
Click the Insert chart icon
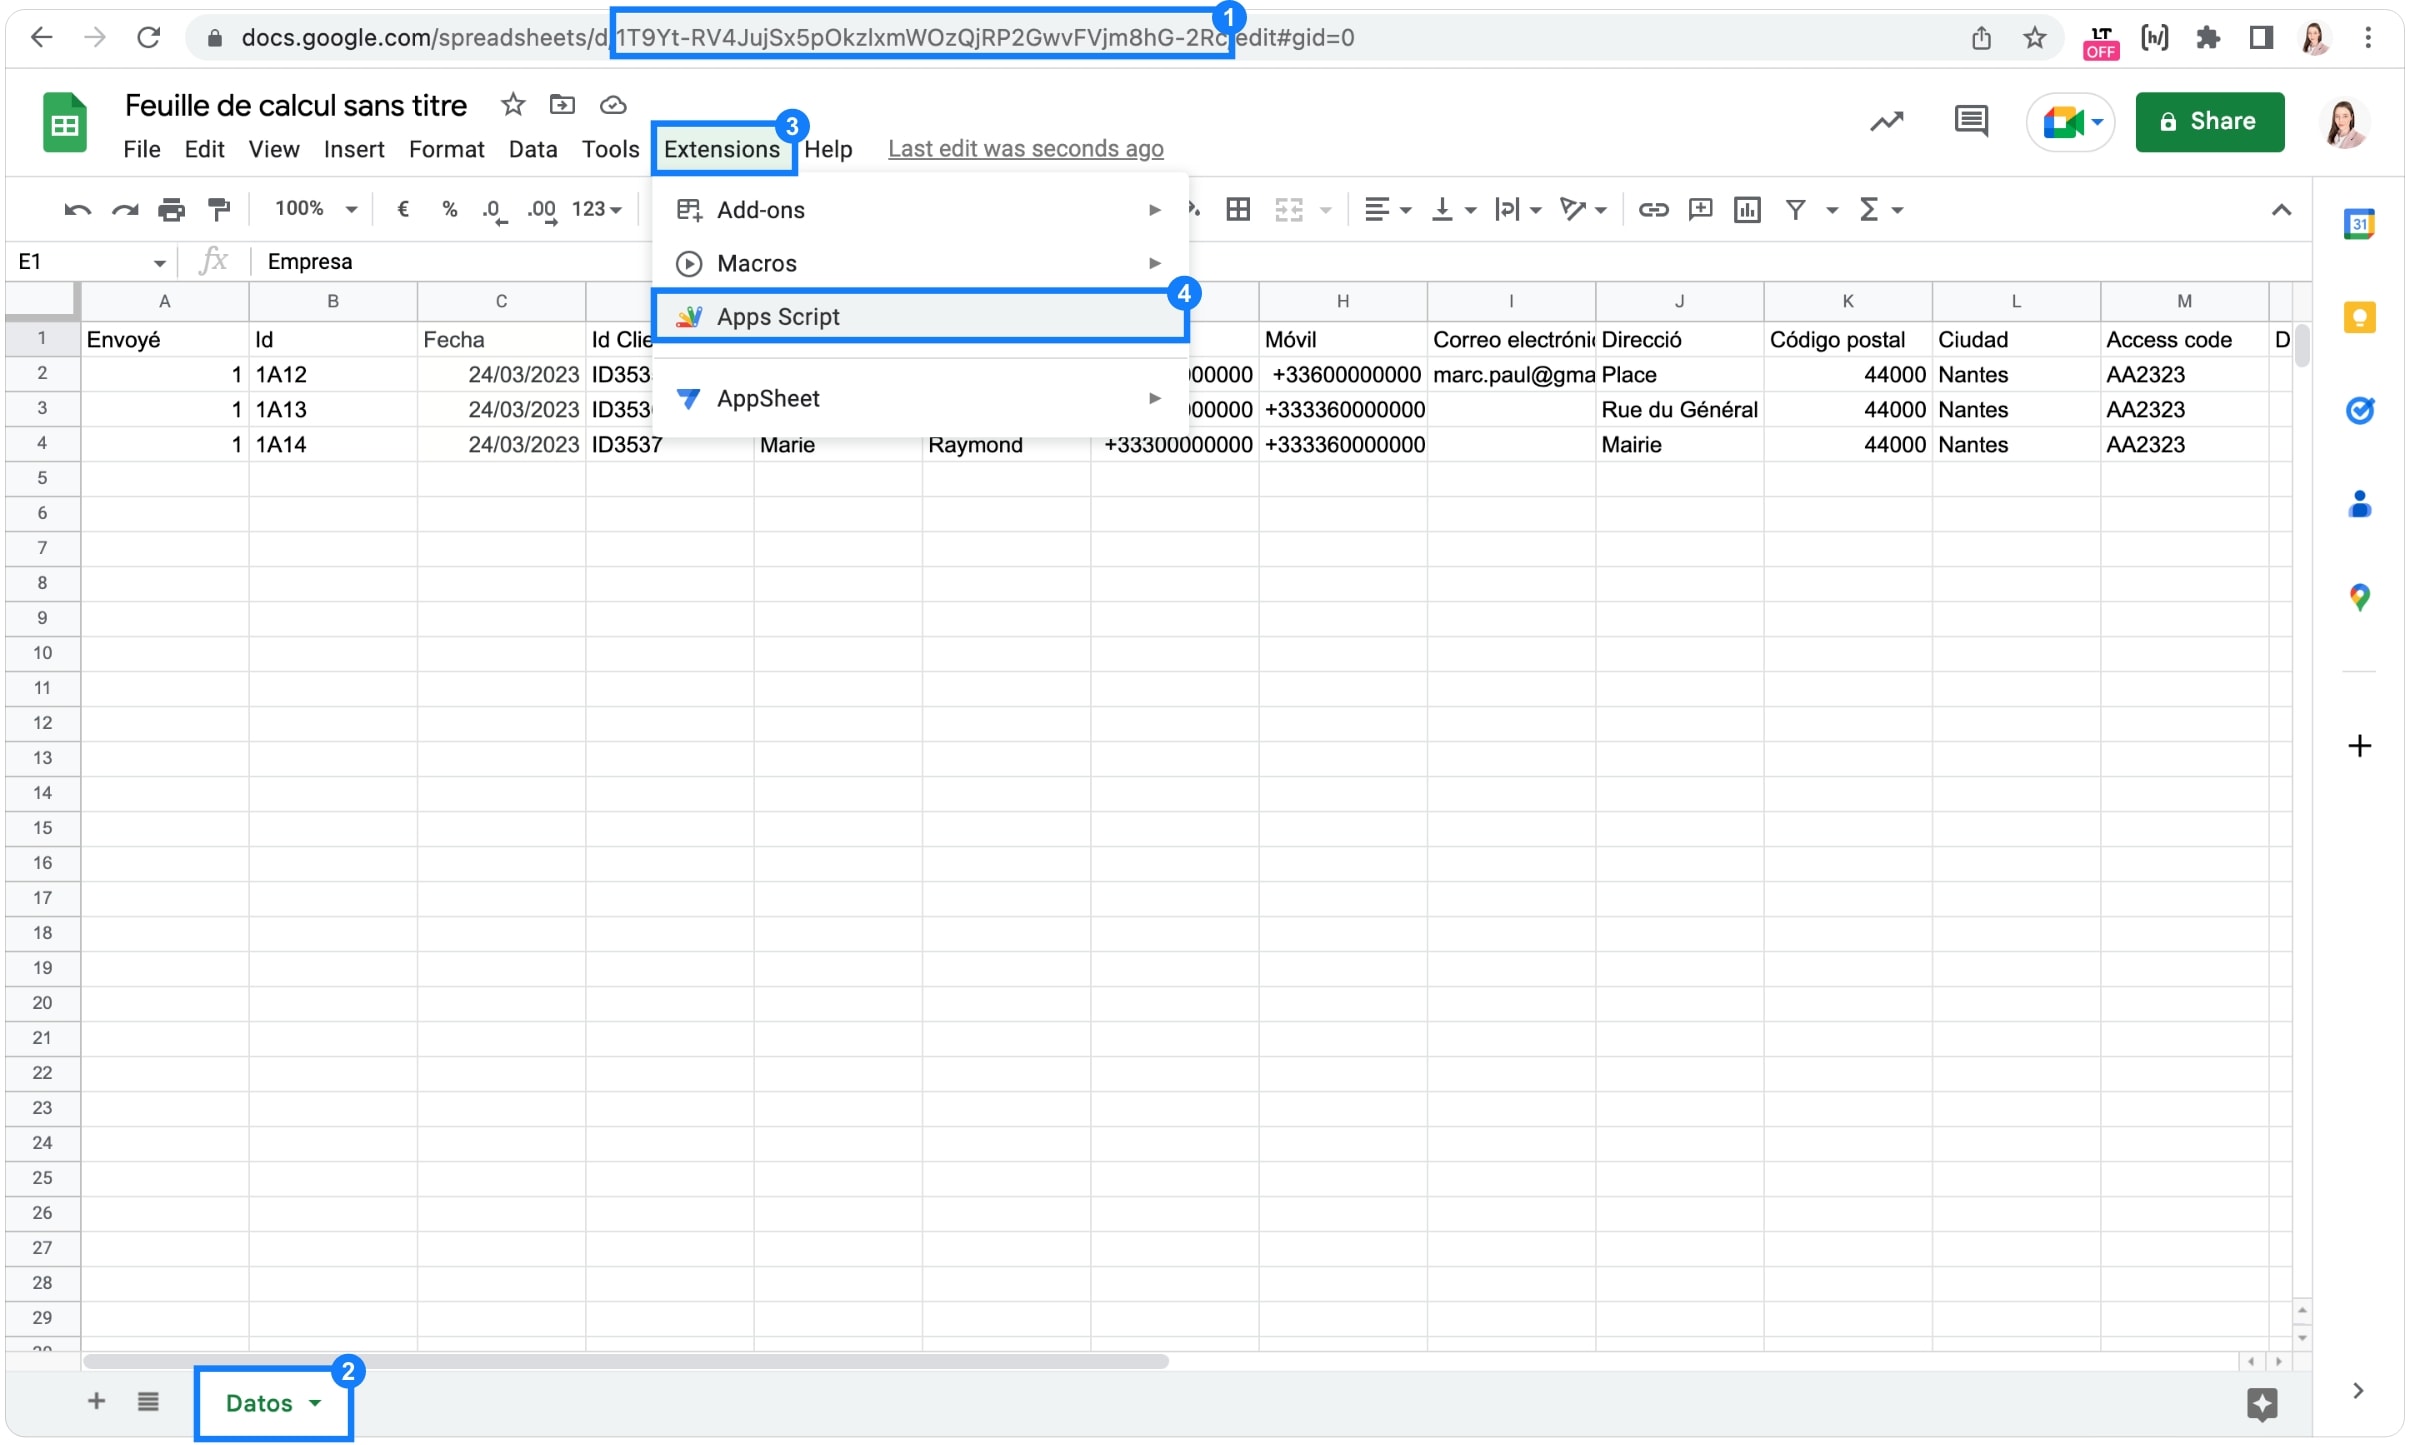point(1747,209)
